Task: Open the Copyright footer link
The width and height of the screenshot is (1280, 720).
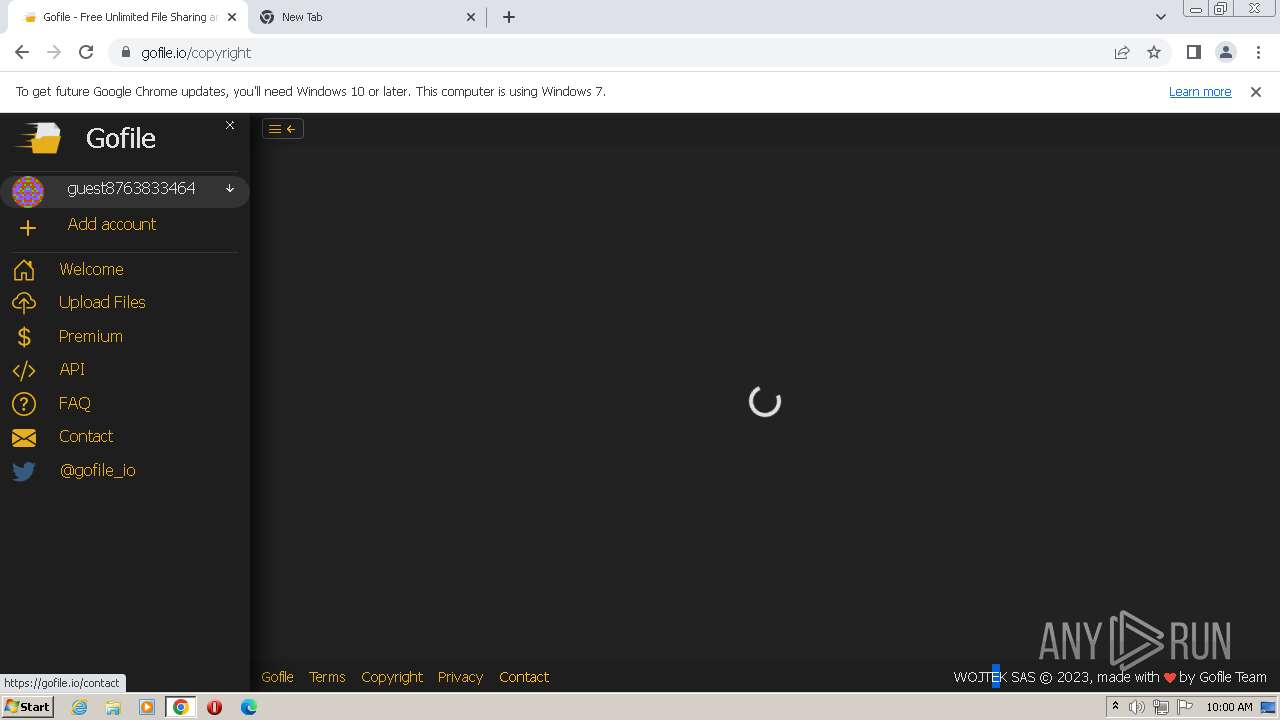Action: (392, 677)
